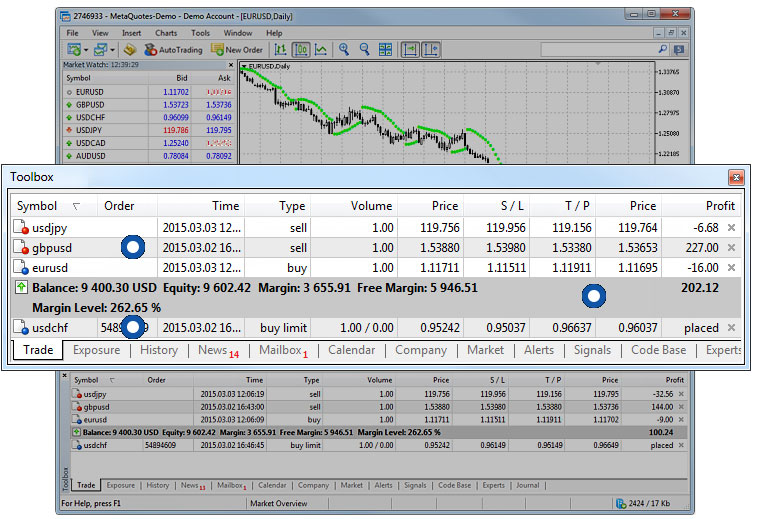Select AUDUSD row in Market Watch
757x519 pixels.
[149, 156]
